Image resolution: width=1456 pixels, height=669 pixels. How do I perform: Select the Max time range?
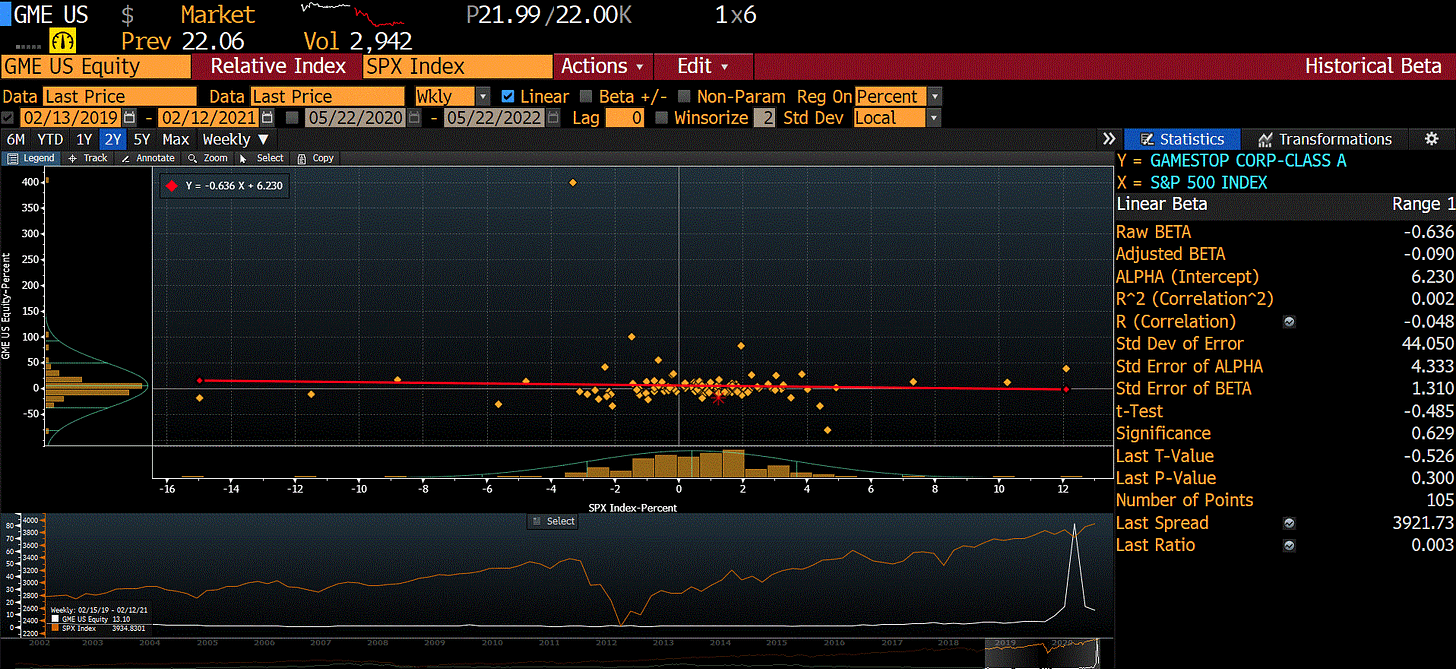coord(176,139)
